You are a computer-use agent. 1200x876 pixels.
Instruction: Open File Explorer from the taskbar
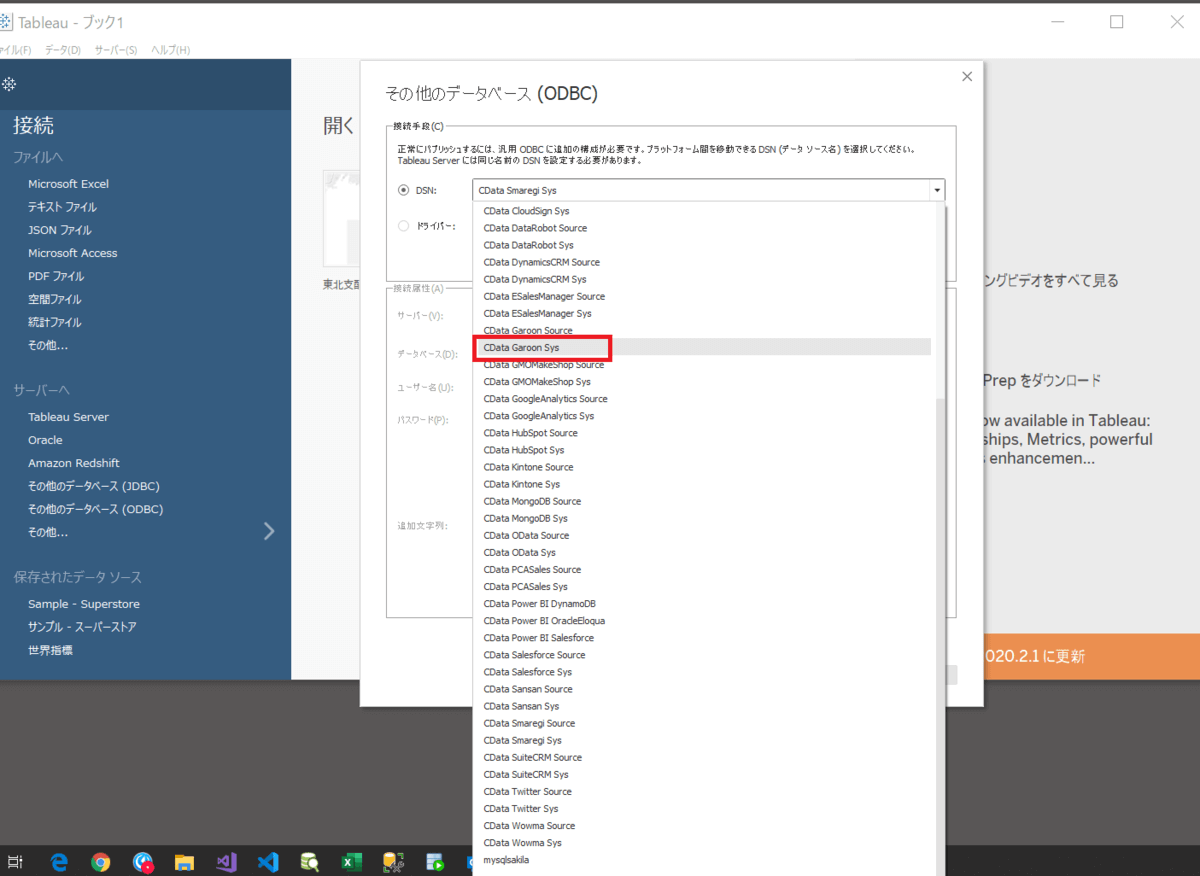tap(184, 861)
